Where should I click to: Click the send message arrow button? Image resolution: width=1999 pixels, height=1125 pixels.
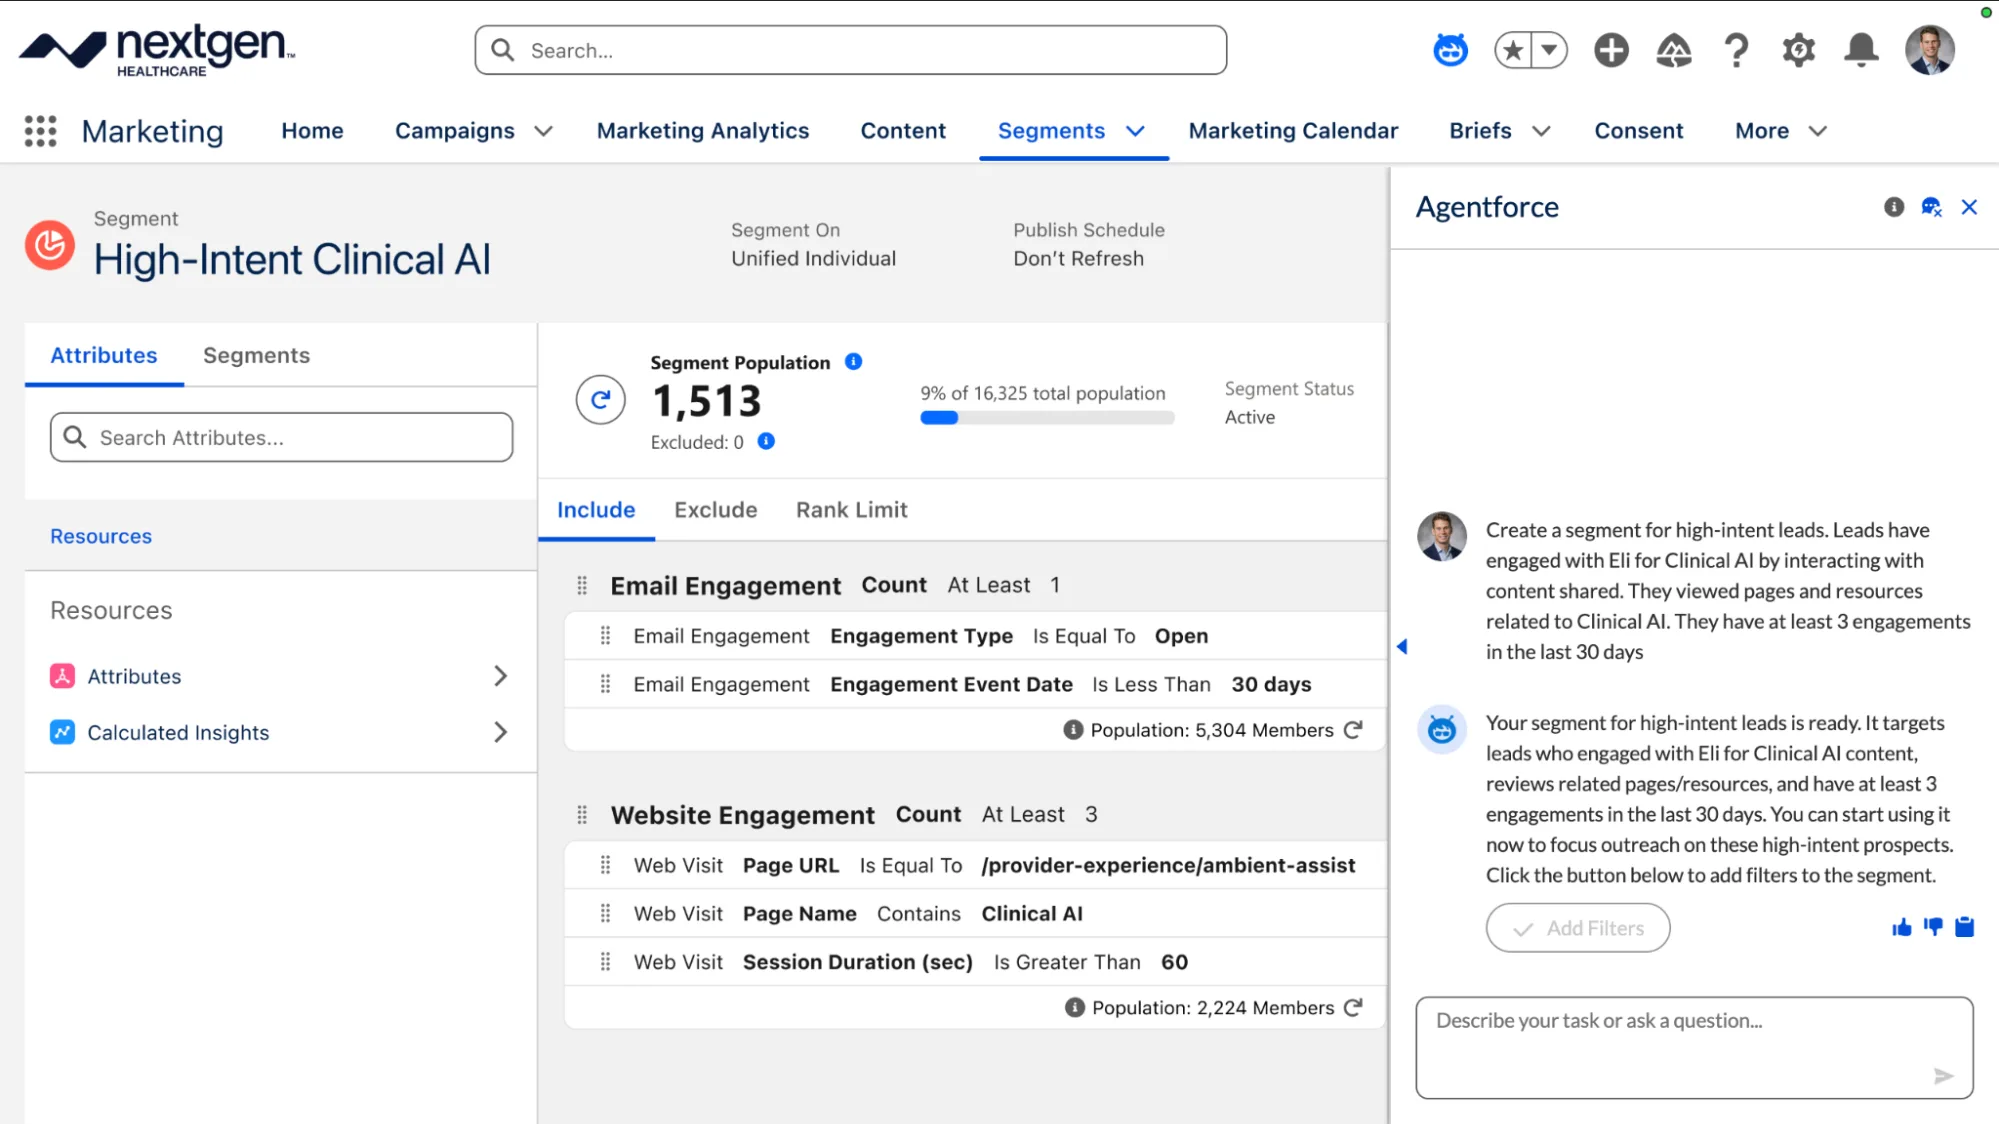pos(1943,1076)
